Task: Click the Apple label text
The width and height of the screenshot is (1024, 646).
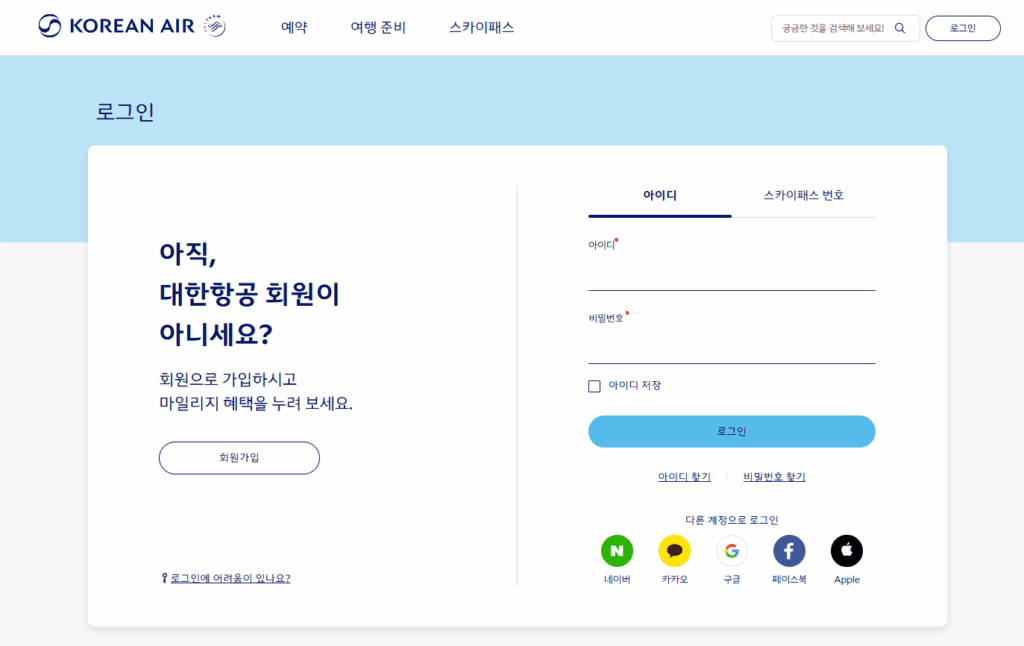Action: click(x=847, y=579)
